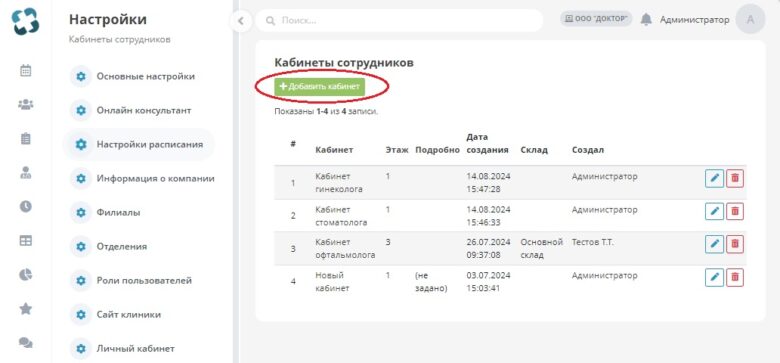Viewport: 780px width, 363px height.
Task: Click the search field Поиск
Action: (399, 21)
